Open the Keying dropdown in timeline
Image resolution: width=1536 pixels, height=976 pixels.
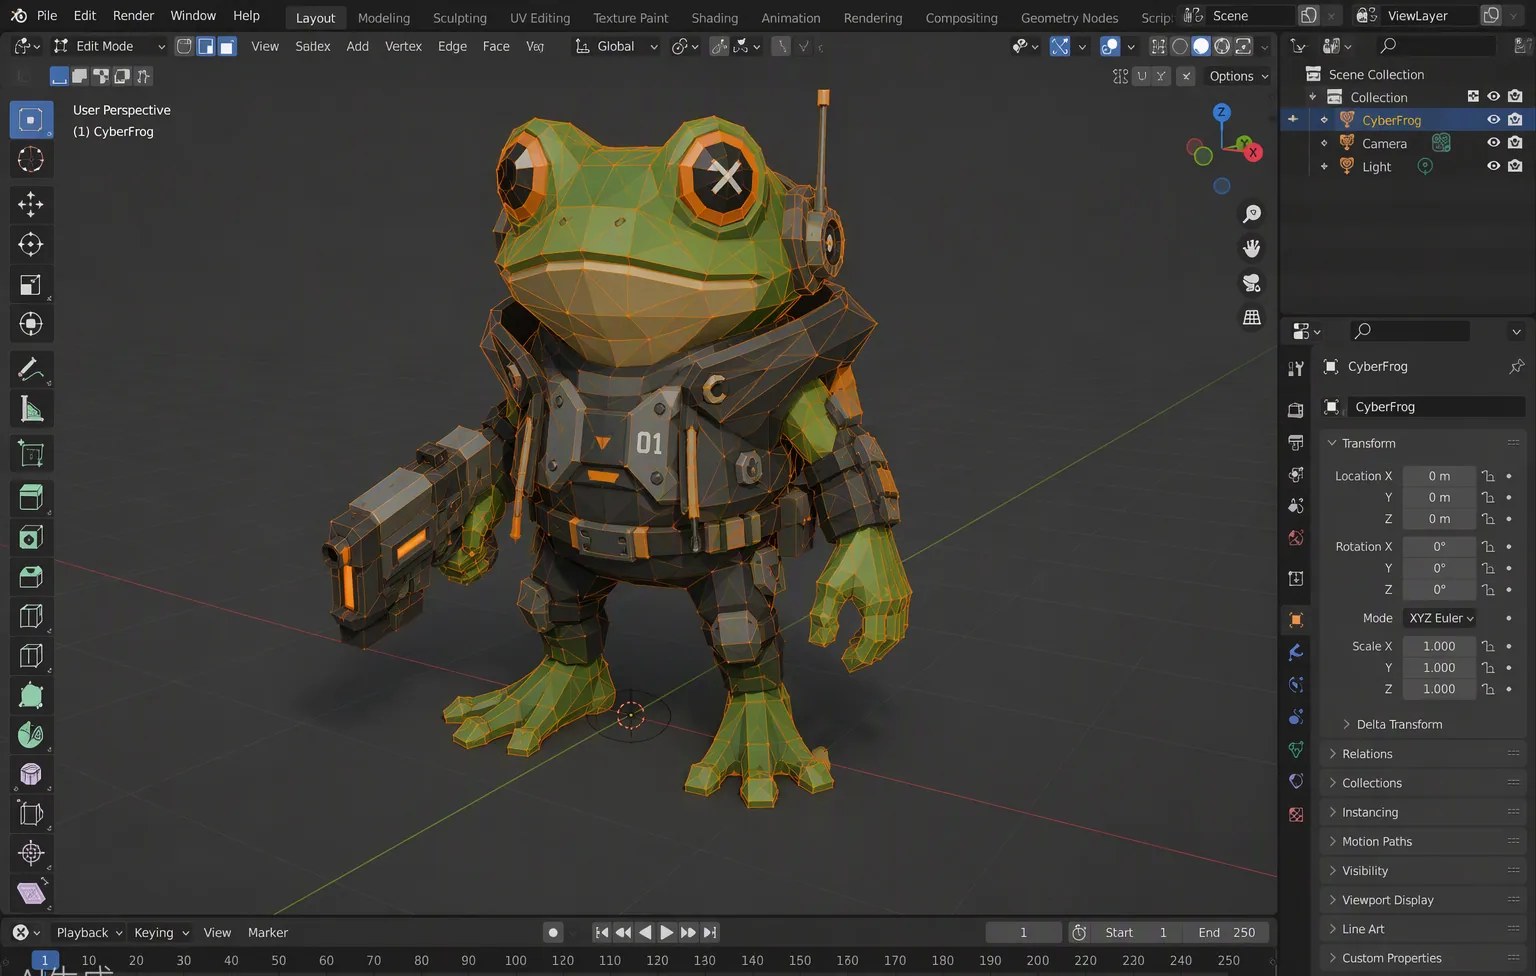point(161,932)
